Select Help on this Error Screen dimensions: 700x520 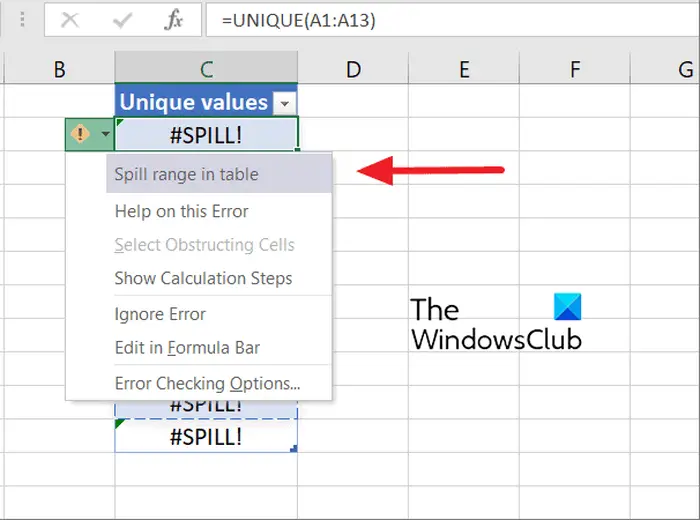(182, 211)
